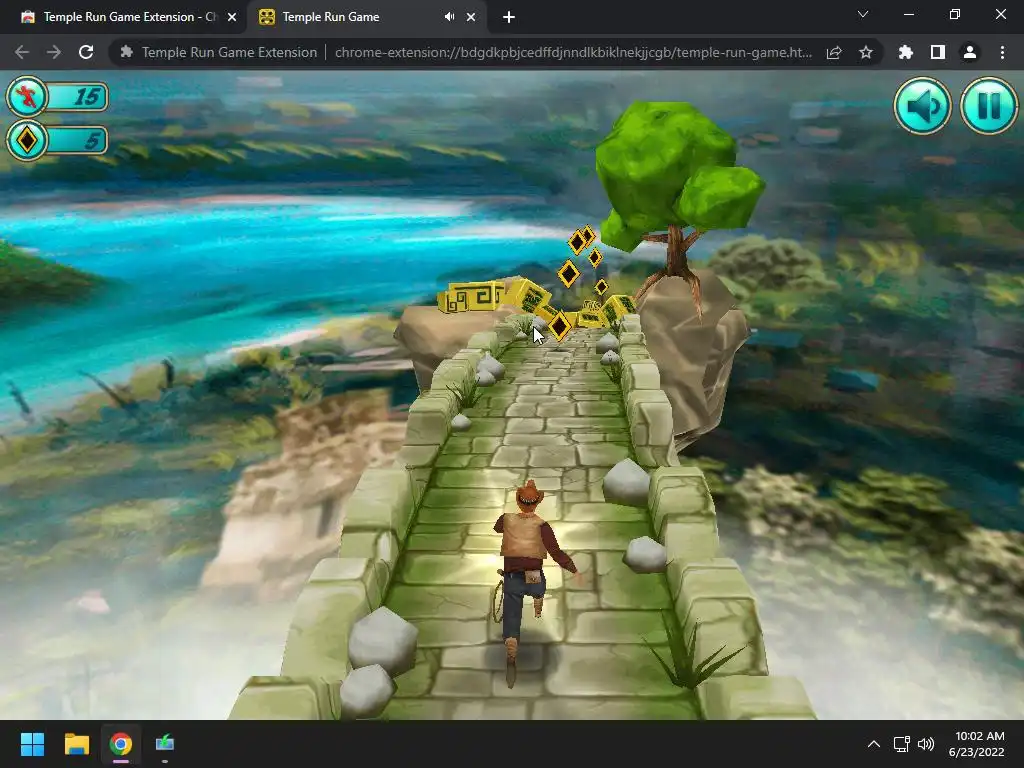
Task: Restore down the Chrome window
Action: (955, 14)
